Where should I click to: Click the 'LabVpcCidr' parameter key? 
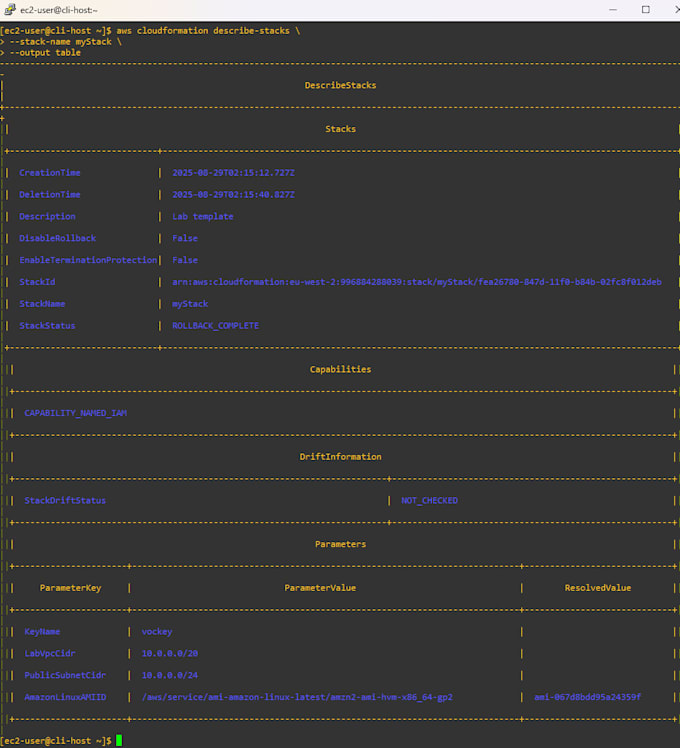pyautogui.click(x=50, y=654)
